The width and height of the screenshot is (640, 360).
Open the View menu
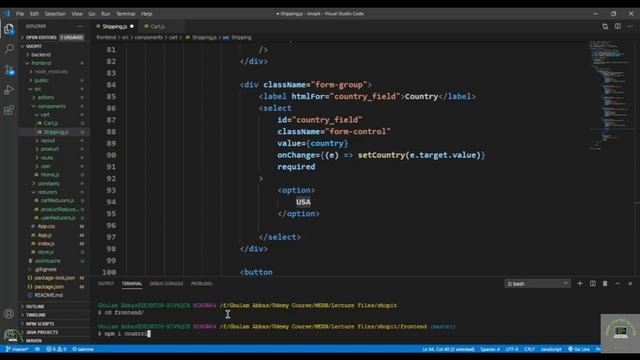(x=77, y=13)
